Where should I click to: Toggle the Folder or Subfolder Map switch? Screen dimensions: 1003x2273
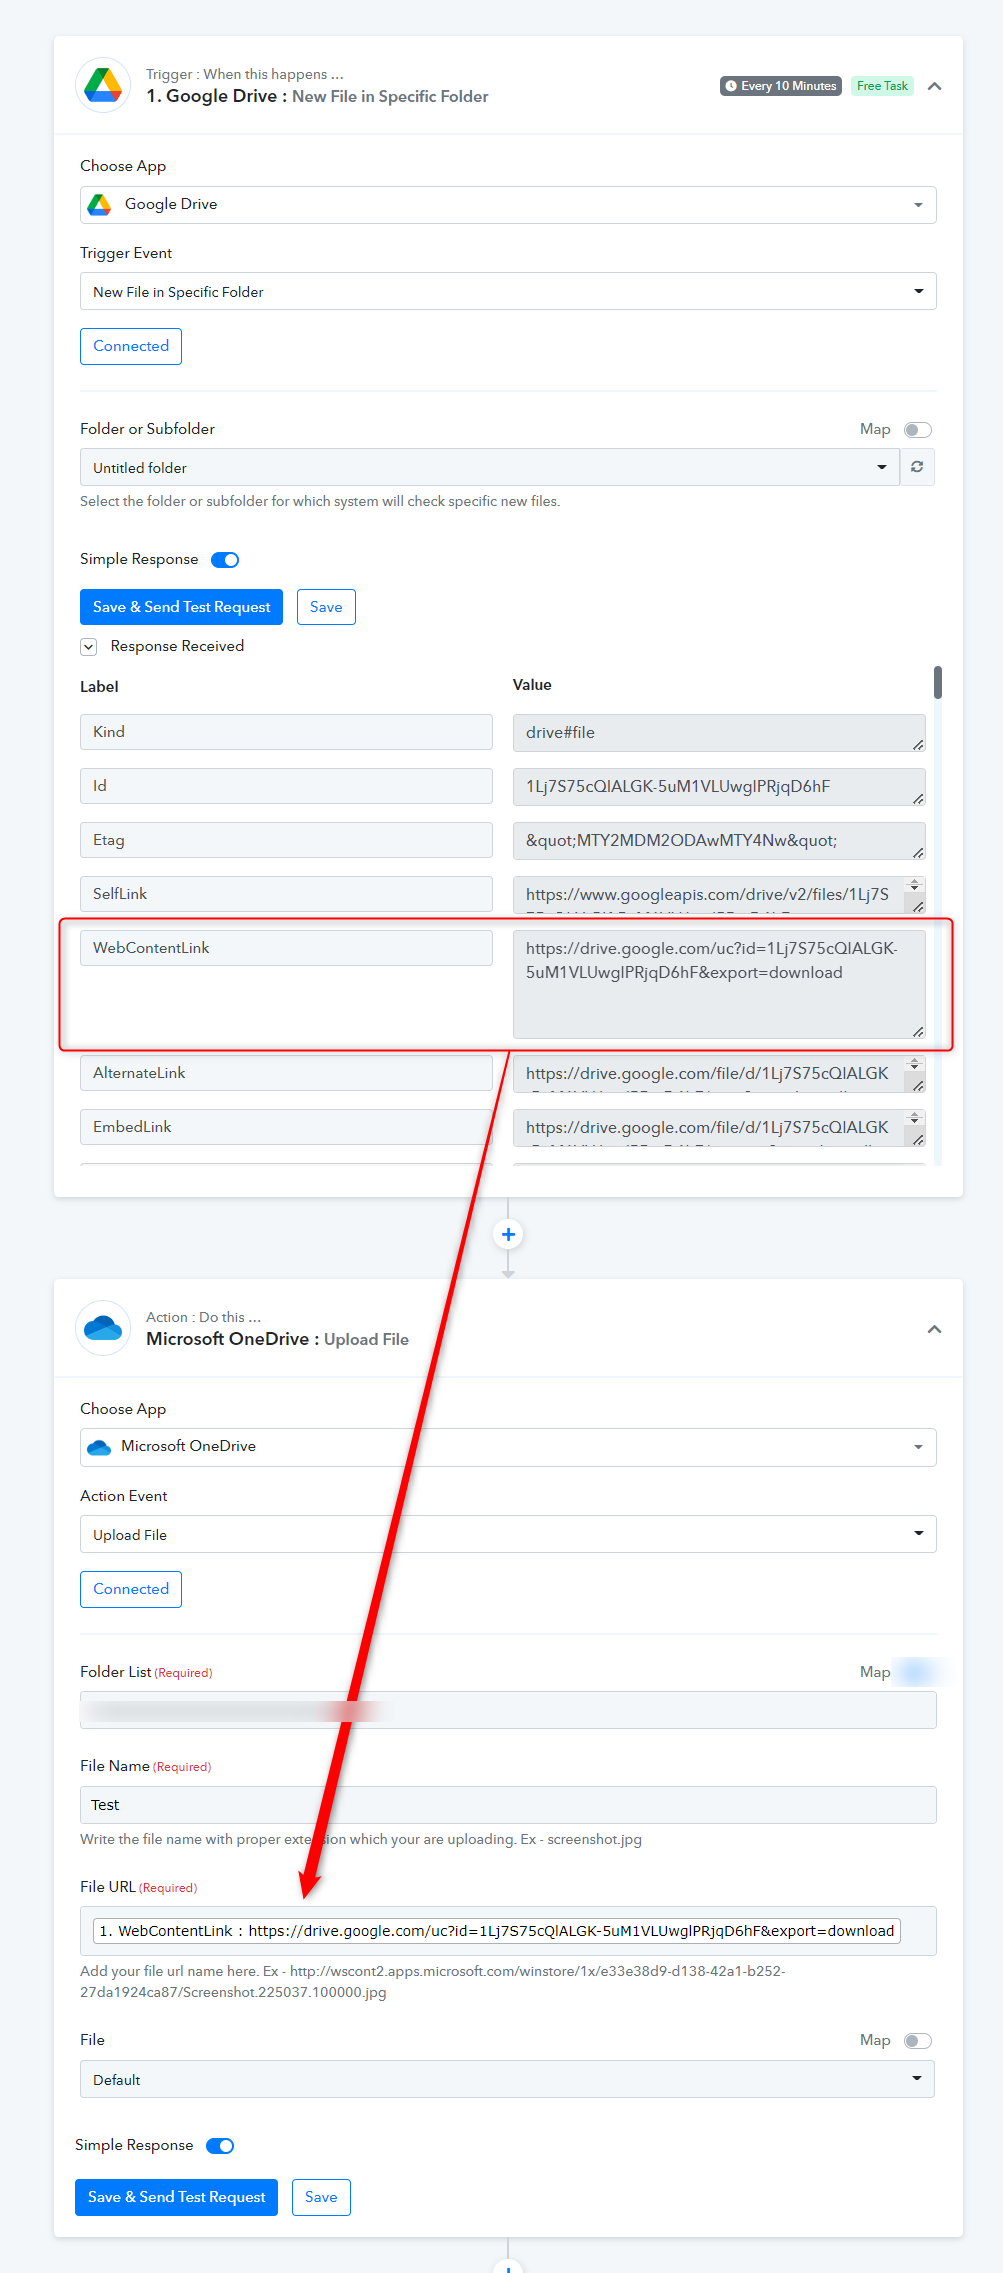pos(918,430)
